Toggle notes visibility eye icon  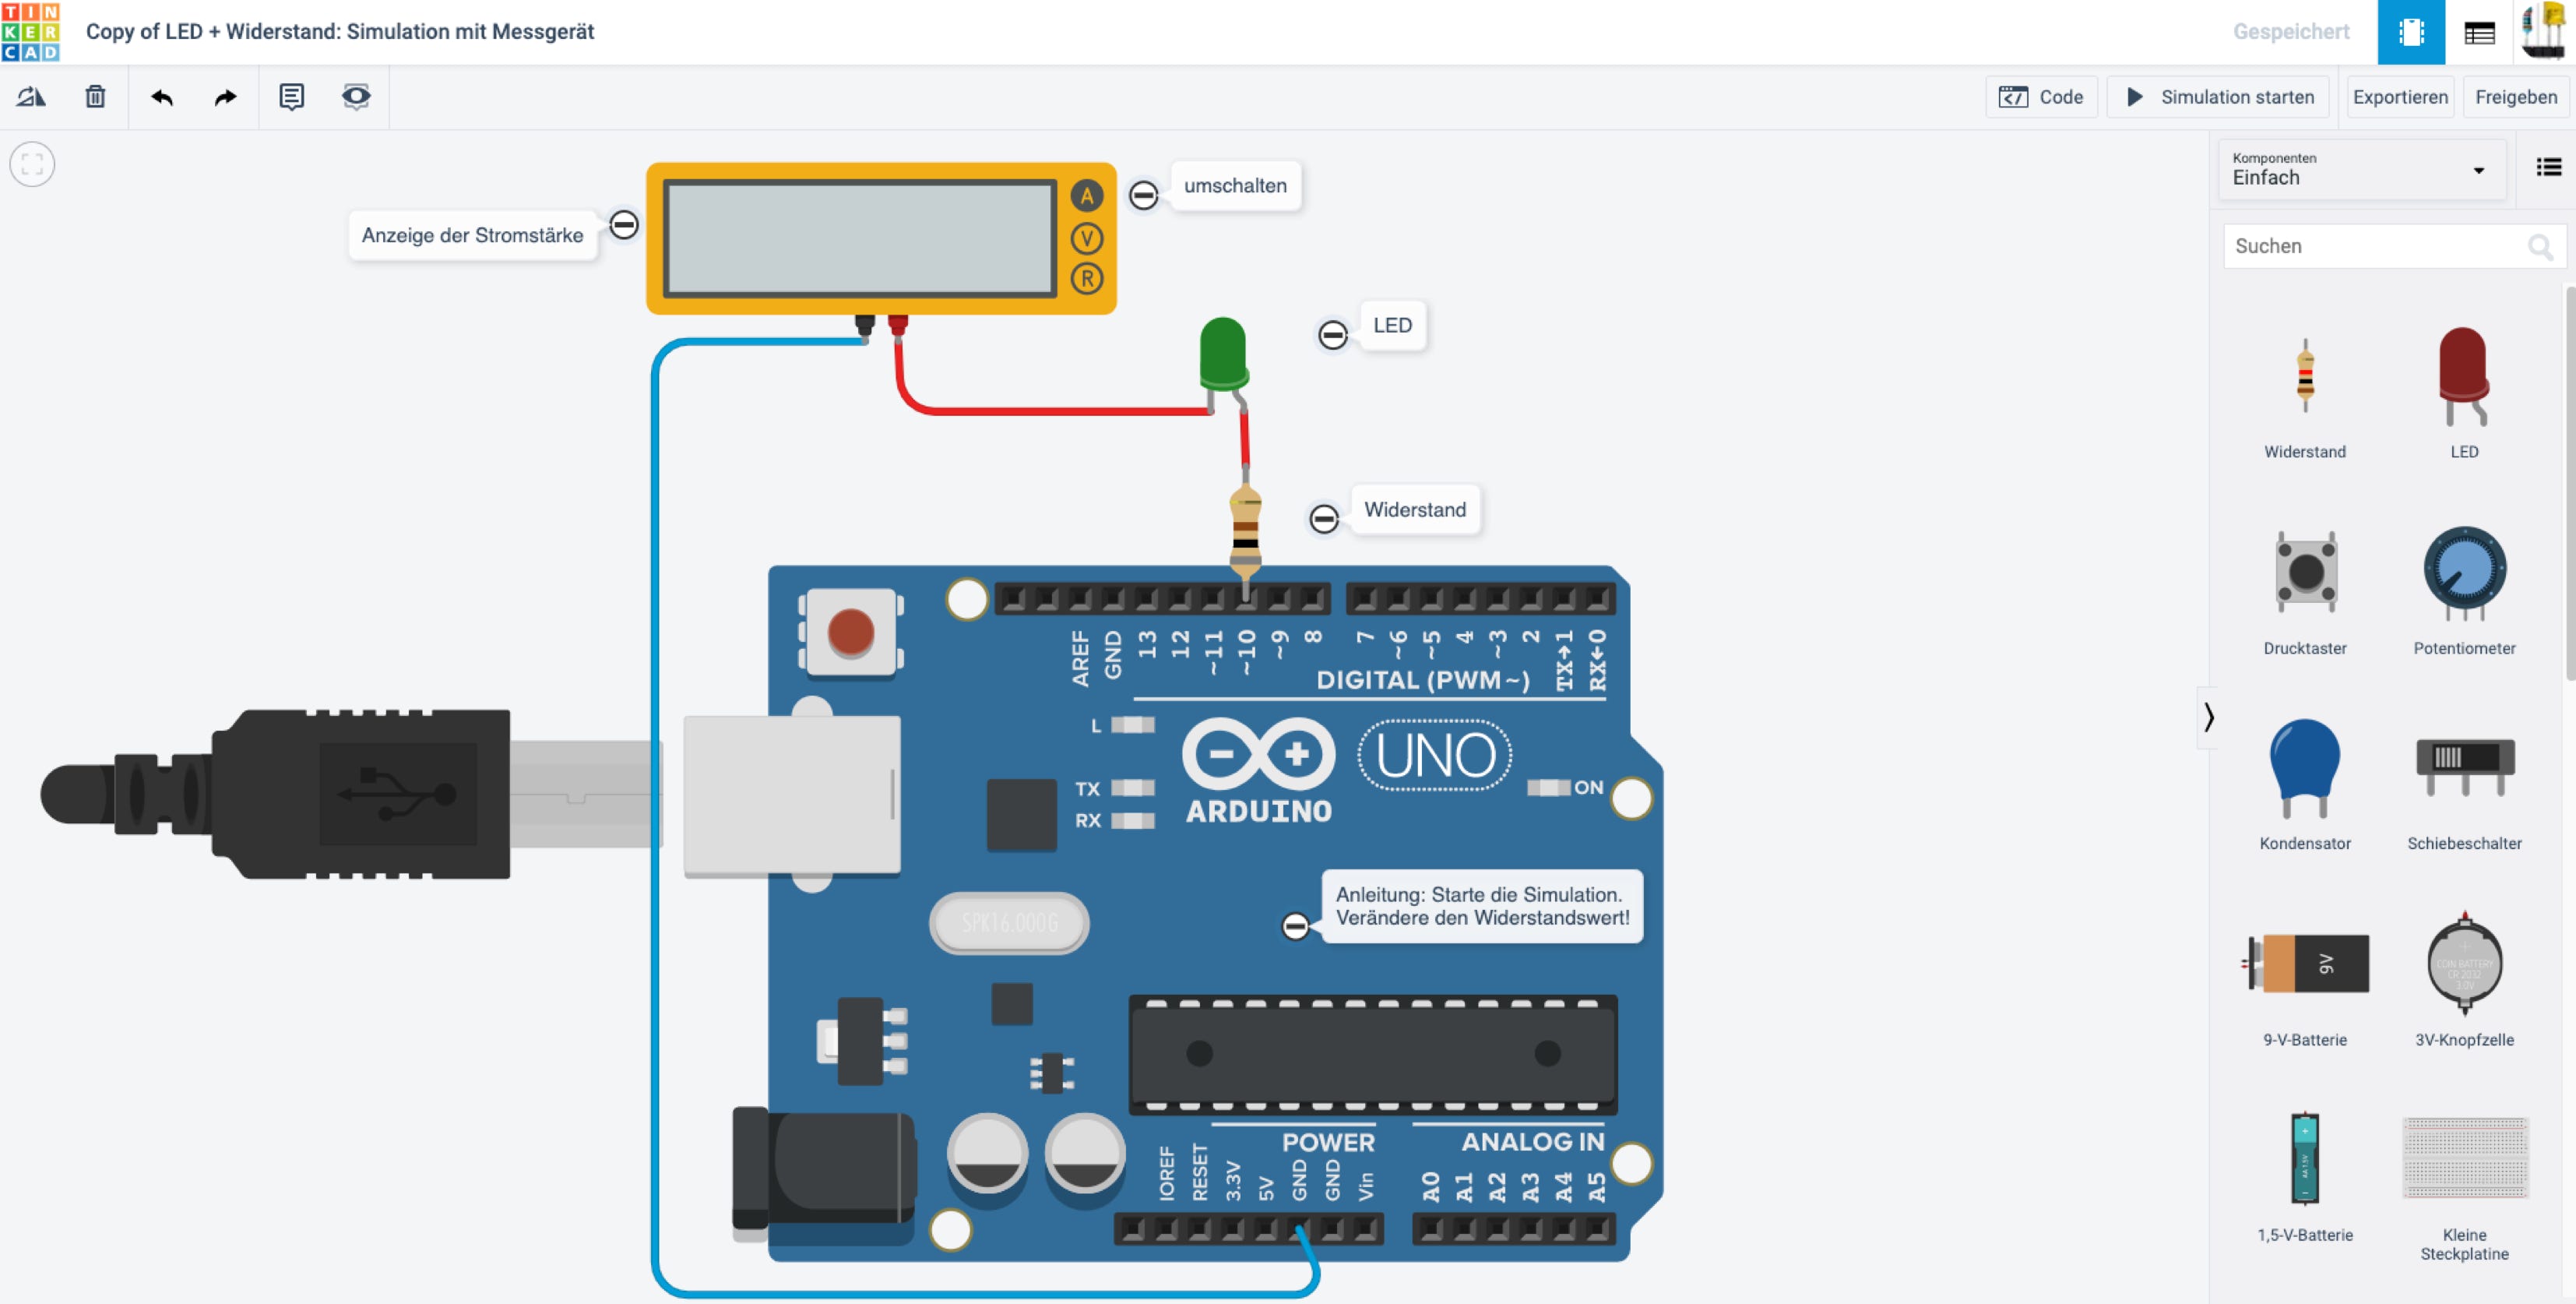356,97
